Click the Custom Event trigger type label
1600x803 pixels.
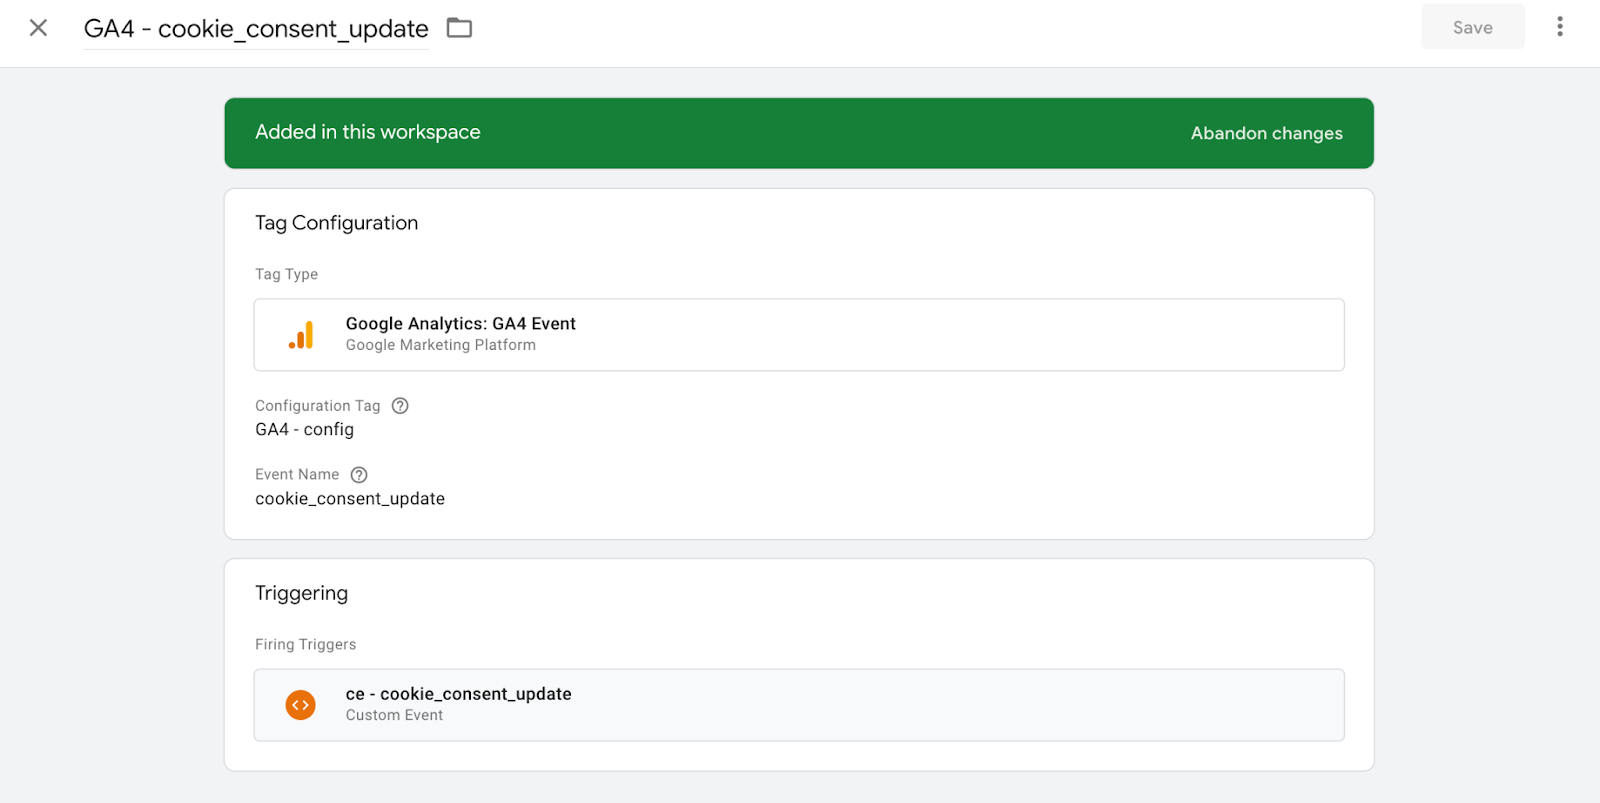pyautogui.click(x=394, y=715)
